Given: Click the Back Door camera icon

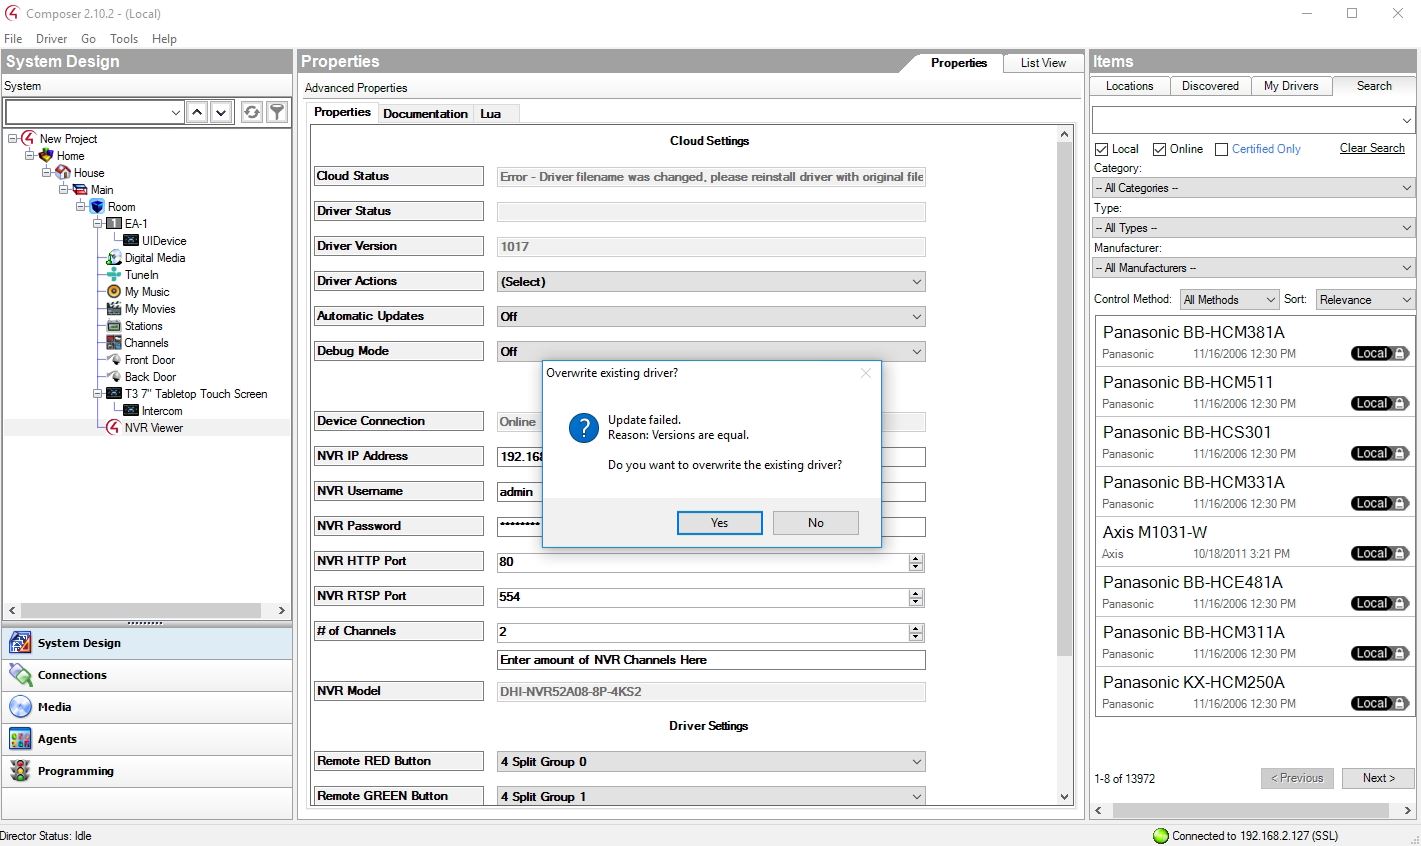Looking at the screenshot, I should [x=114, y=376].
